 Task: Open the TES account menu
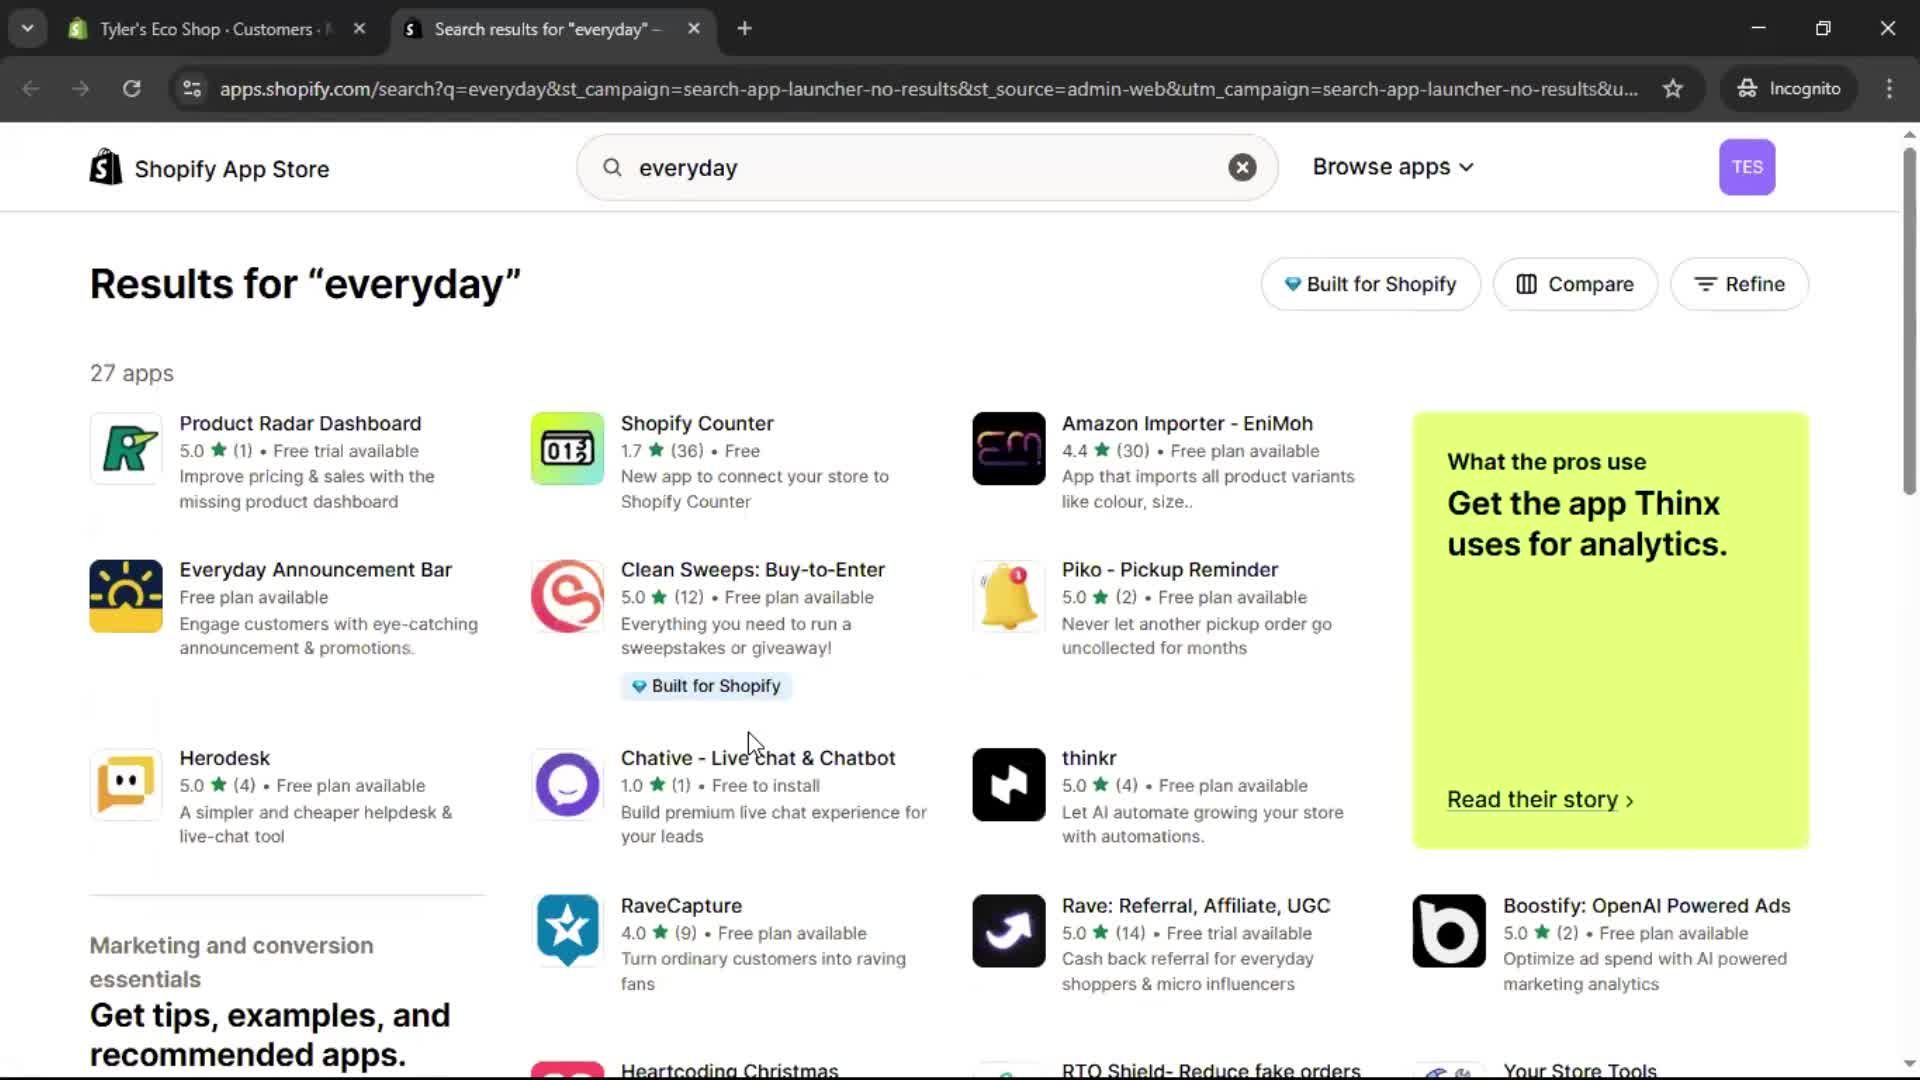pos(1747,167)
